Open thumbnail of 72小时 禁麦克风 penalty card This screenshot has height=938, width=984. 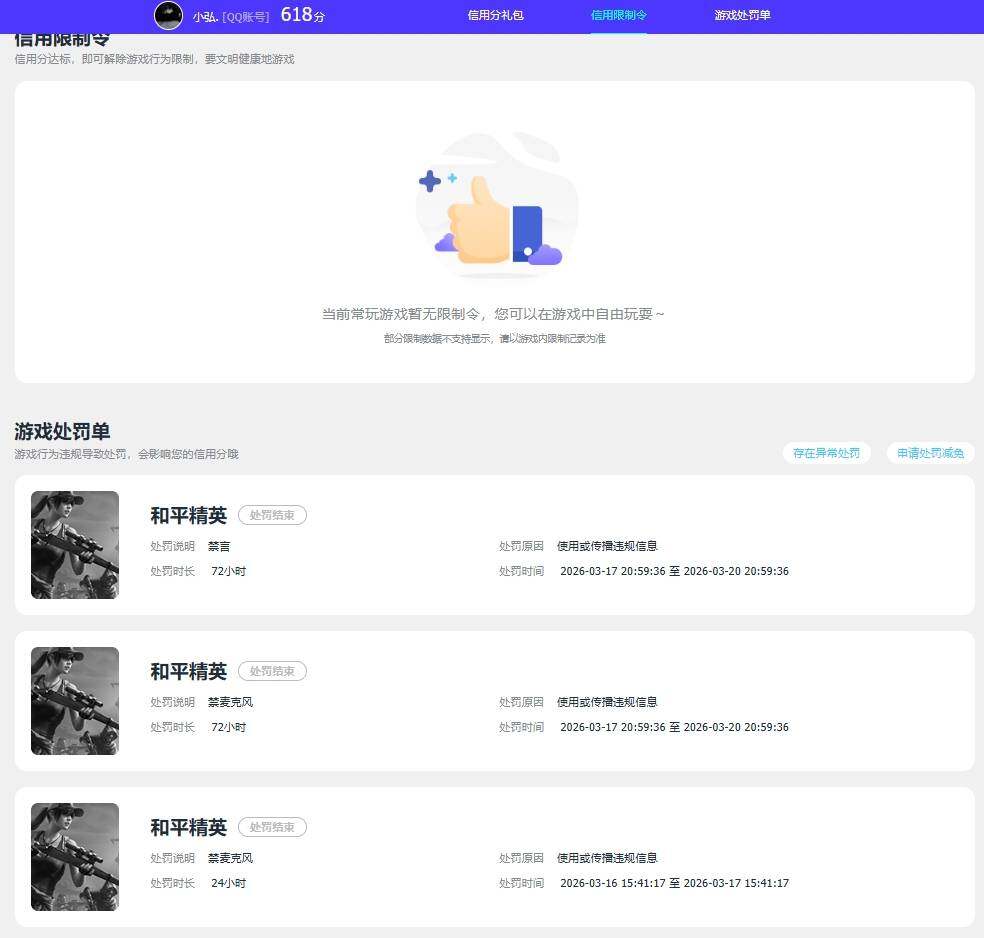75,701
